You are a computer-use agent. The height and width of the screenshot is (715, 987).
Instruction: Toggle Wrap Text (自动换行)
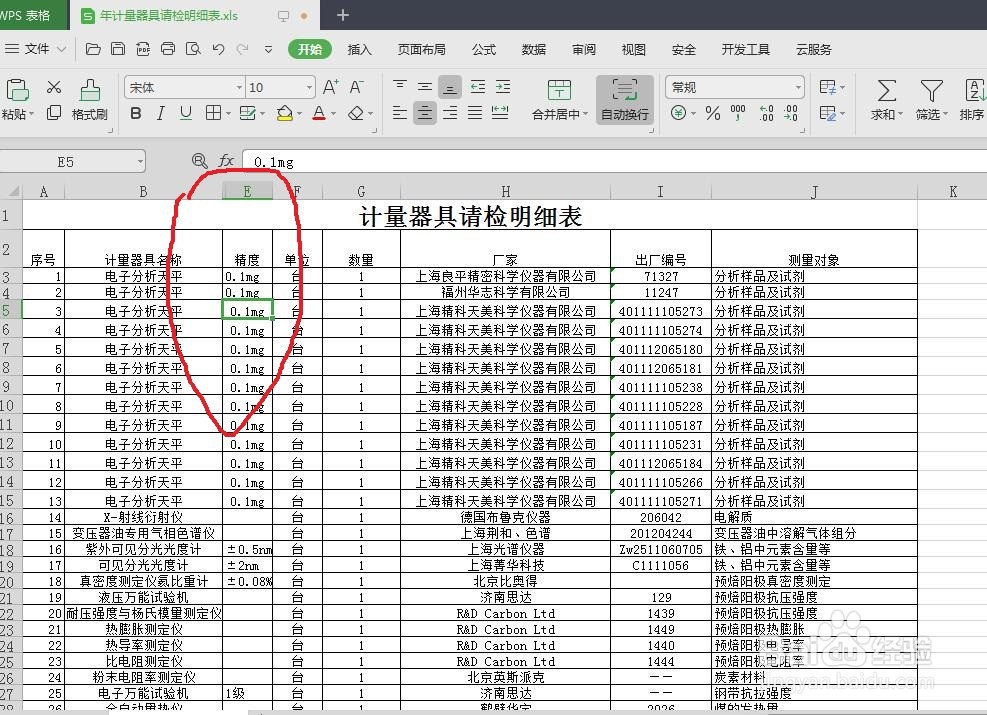click(624, 100)
